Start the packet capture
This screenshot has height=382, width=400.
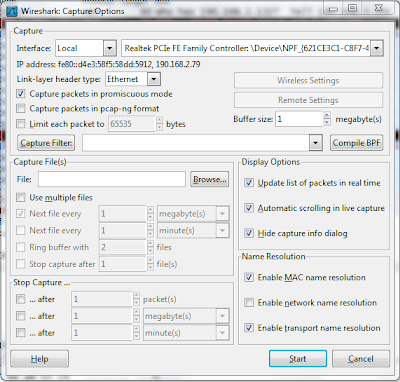(298, 359)
